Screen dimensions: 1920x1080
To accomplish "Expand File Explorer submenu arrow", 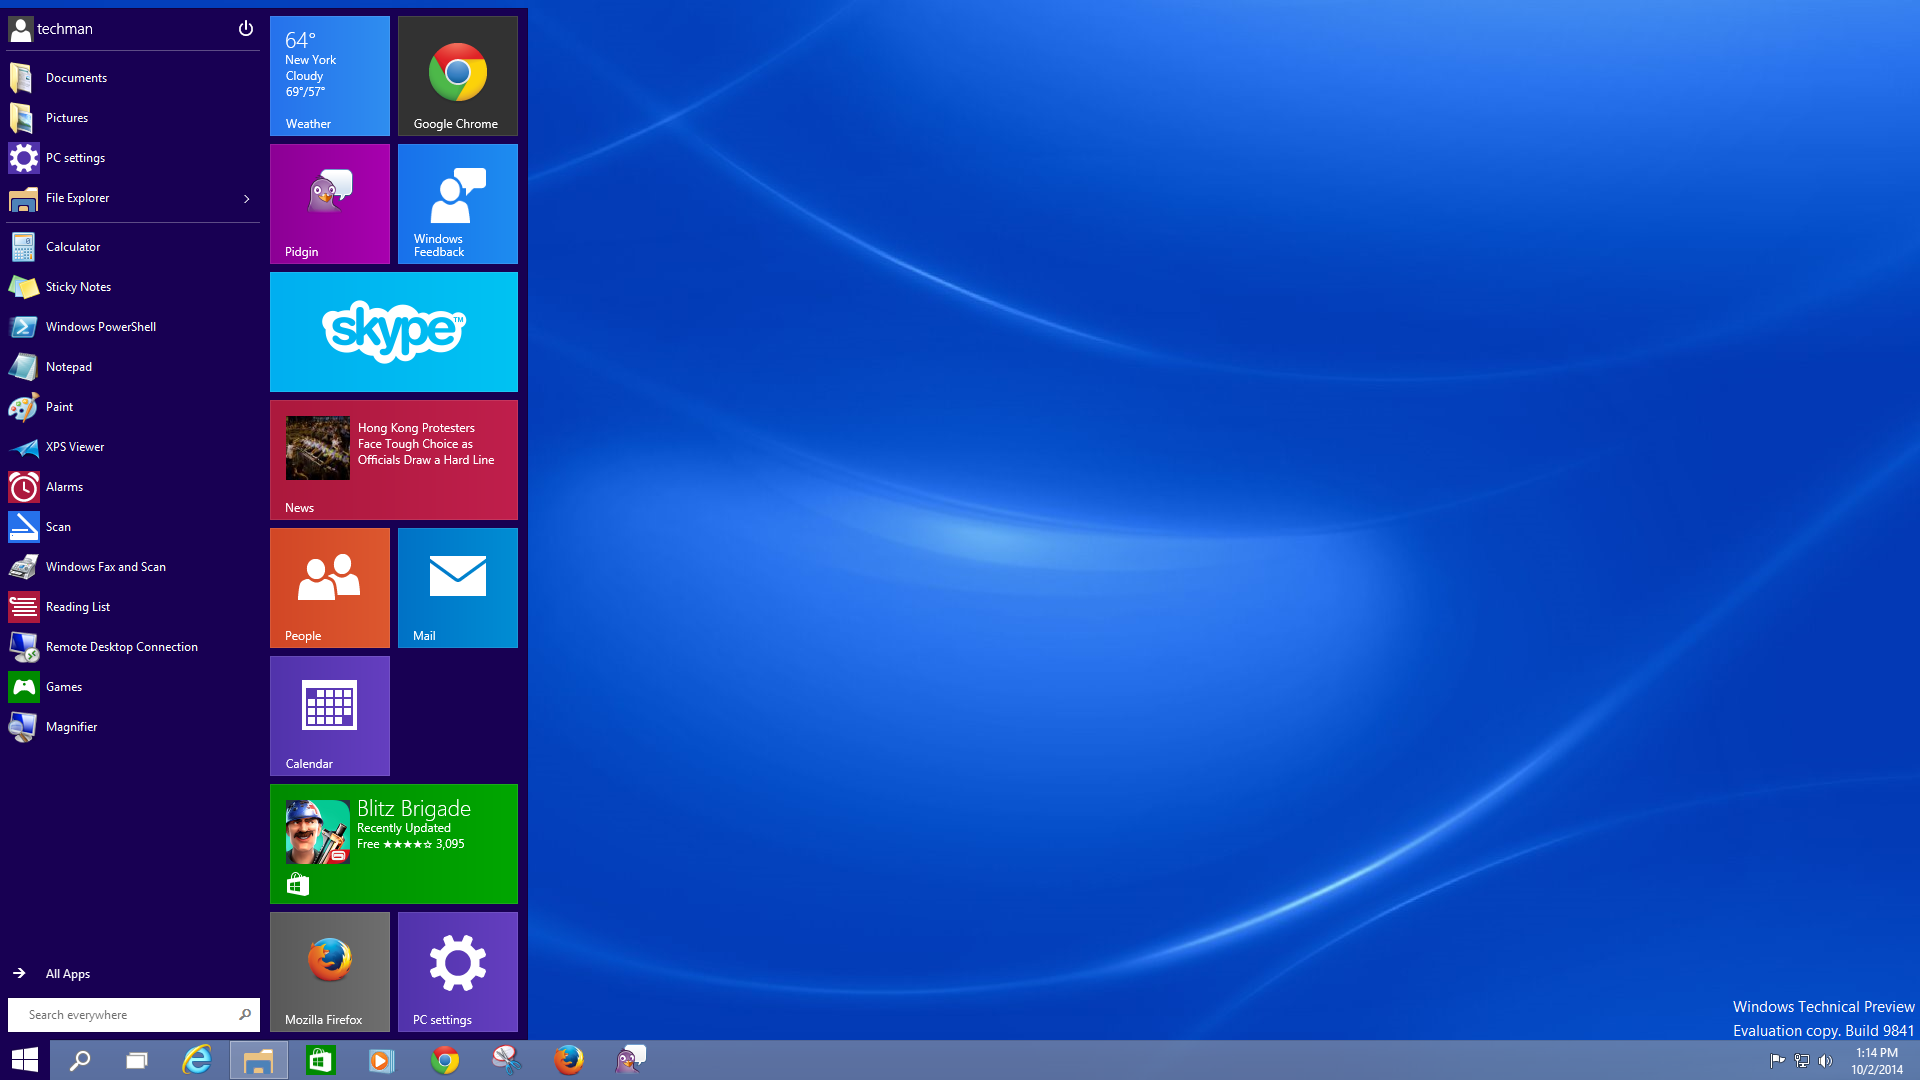I will coord(245,198).
